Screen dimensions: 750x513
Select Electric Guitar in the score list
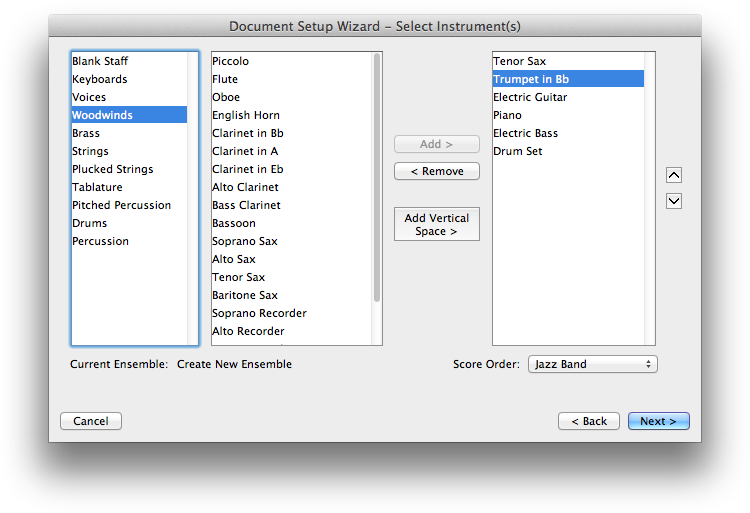click(530, 97)
